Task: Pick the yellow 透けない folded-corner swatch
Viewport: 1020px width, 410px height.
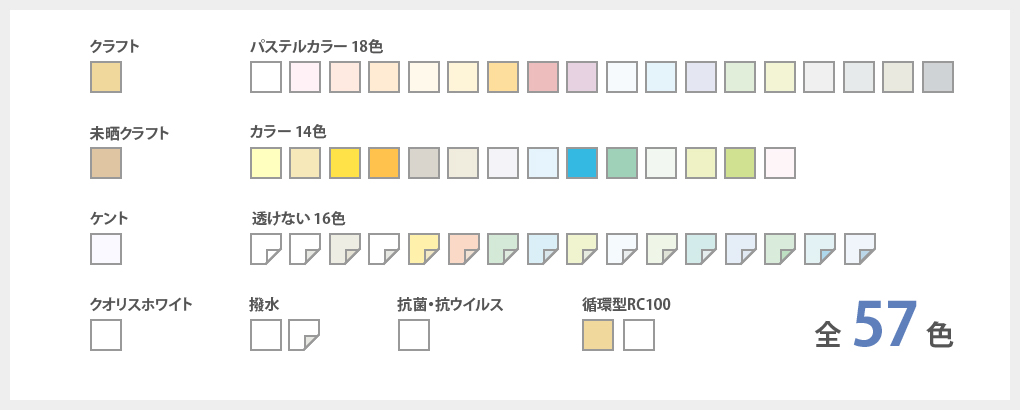Action: pos(424,249)
